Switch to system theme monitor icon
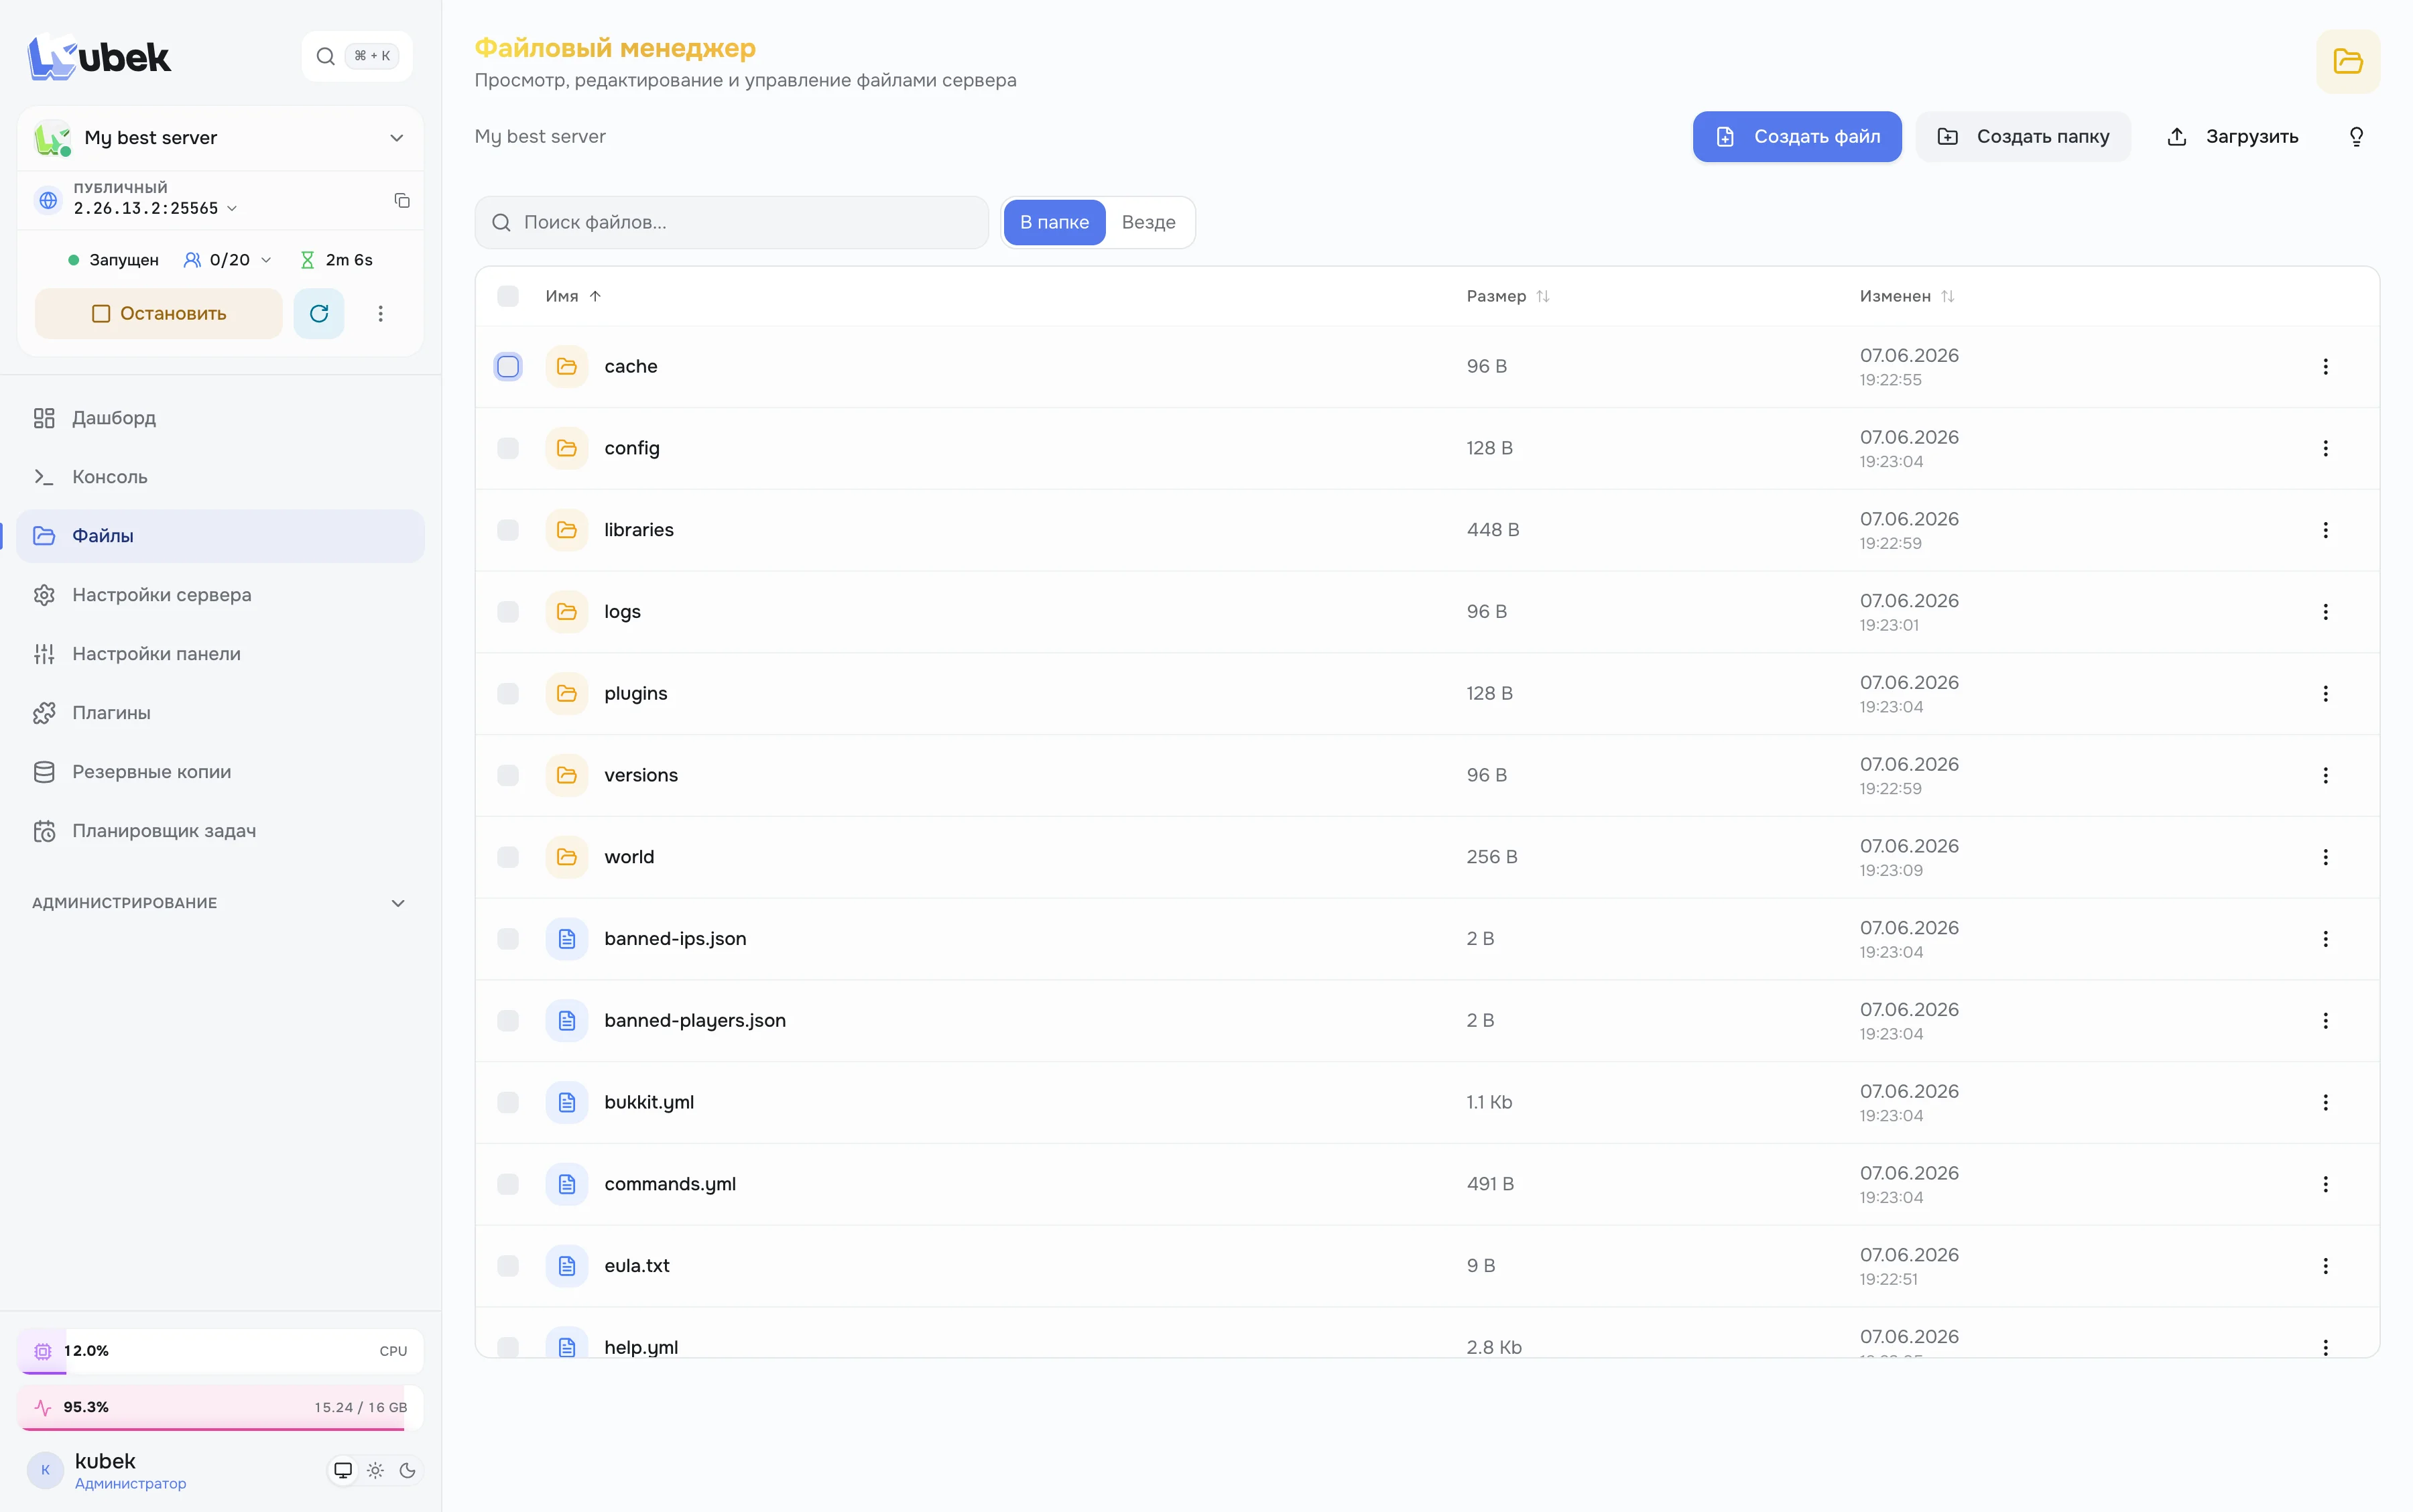The width and height of the screenshot is (2413, 1512). [343, 1470]
